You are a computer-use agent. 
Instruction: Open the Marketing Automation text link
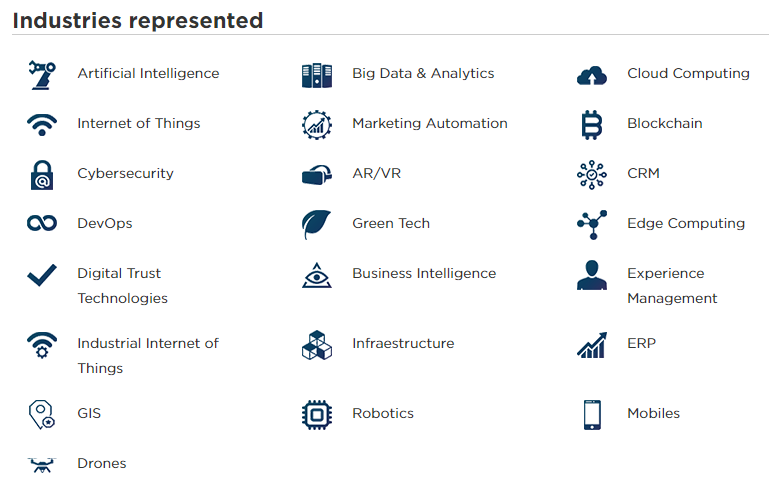(x=430, y=123)
